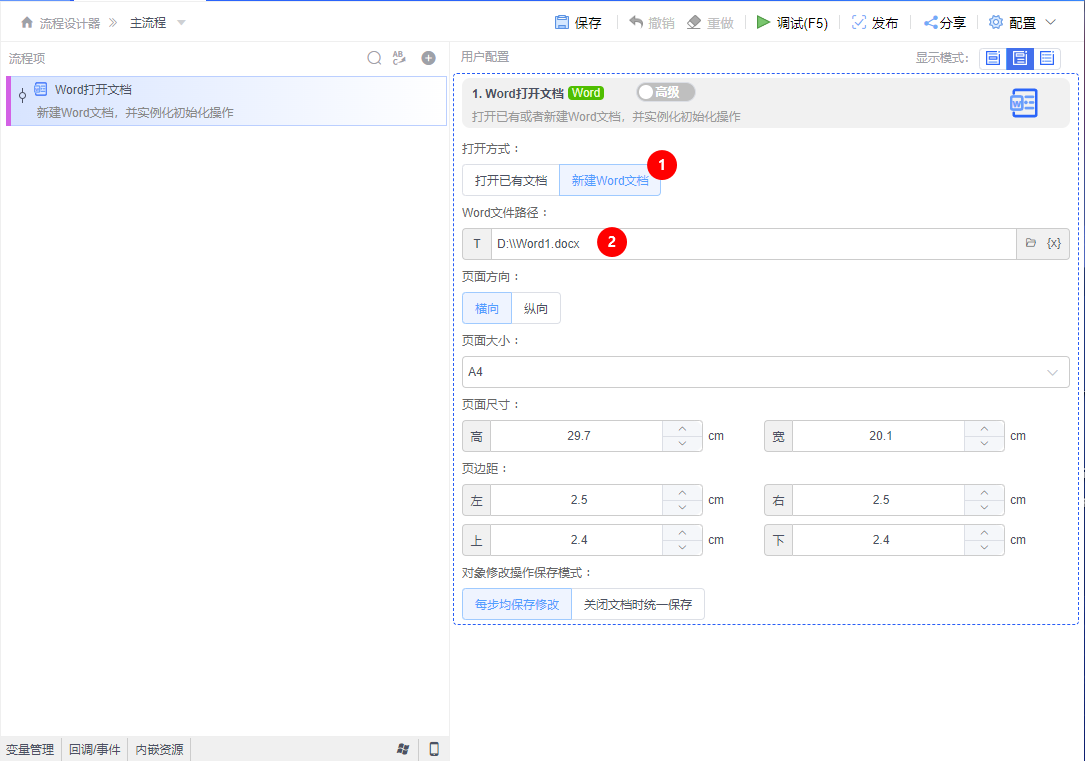Click the 保存 save icon in the toolbar
Image resolution: width=1085 pixels, height=761 pixels.
tap(563, 21)
